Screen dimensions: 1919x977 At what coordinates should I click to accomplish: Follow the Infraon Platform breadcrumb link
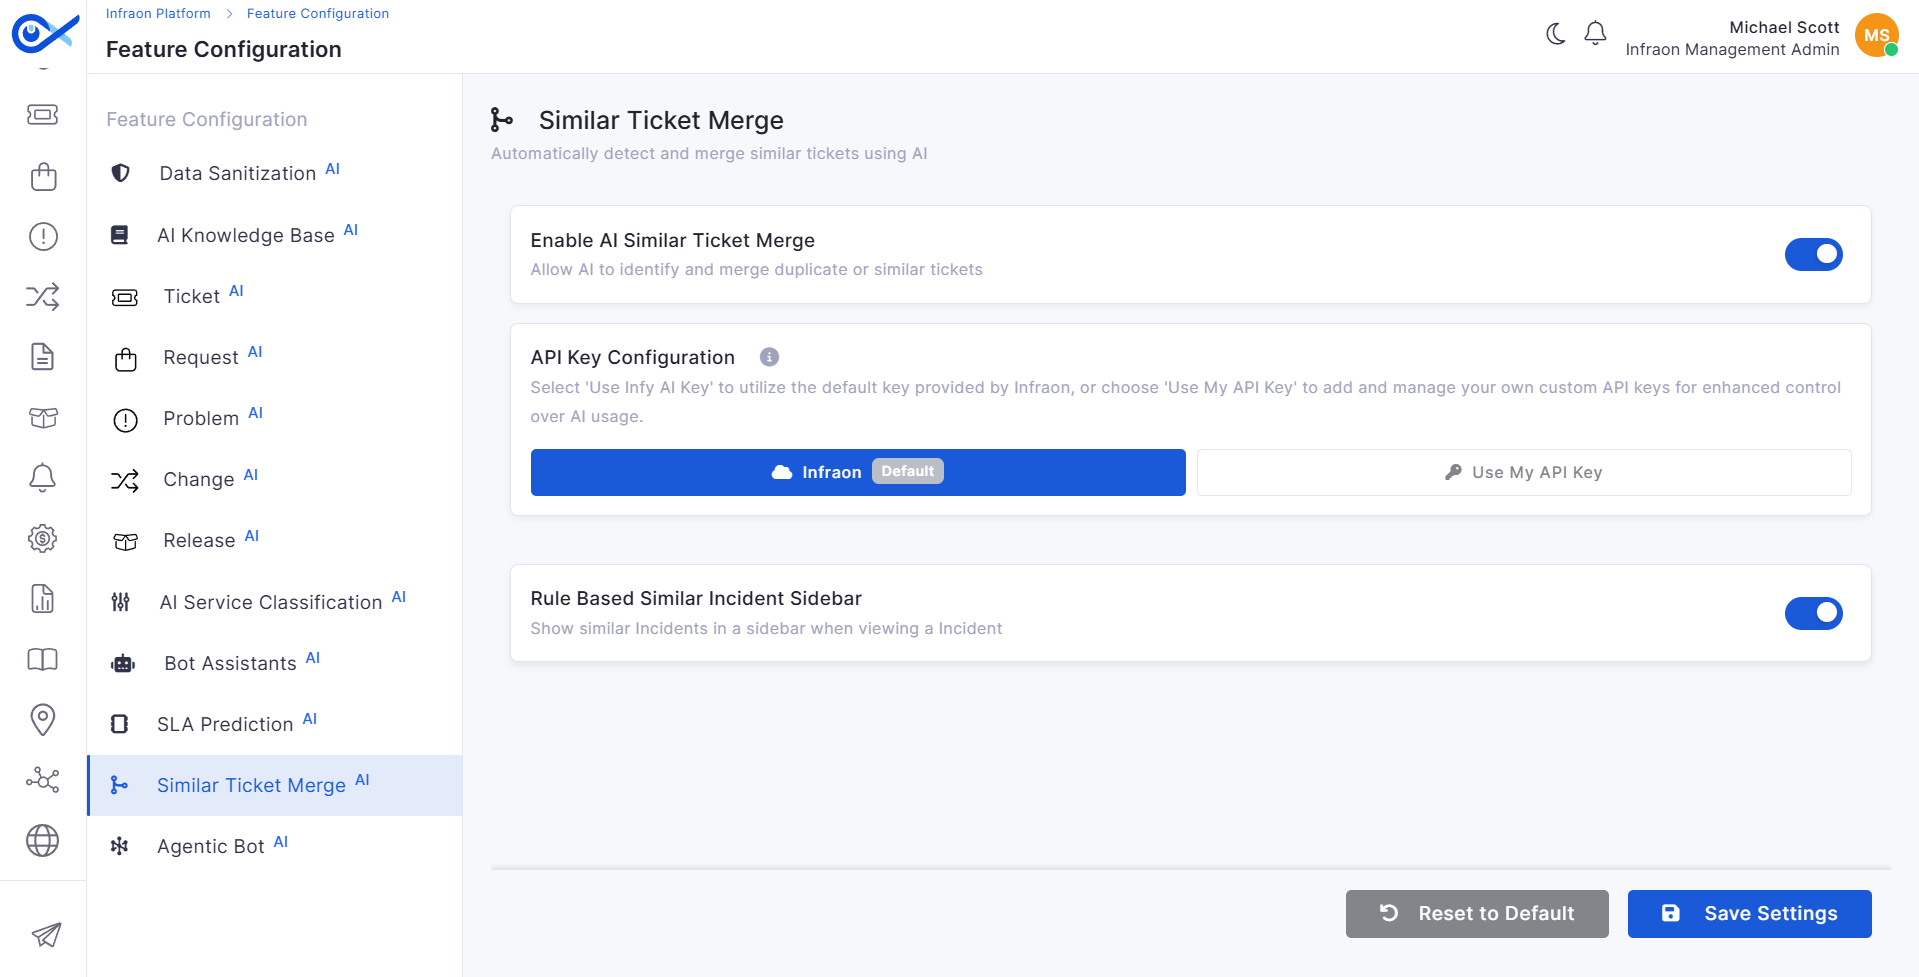click(158, 13)
